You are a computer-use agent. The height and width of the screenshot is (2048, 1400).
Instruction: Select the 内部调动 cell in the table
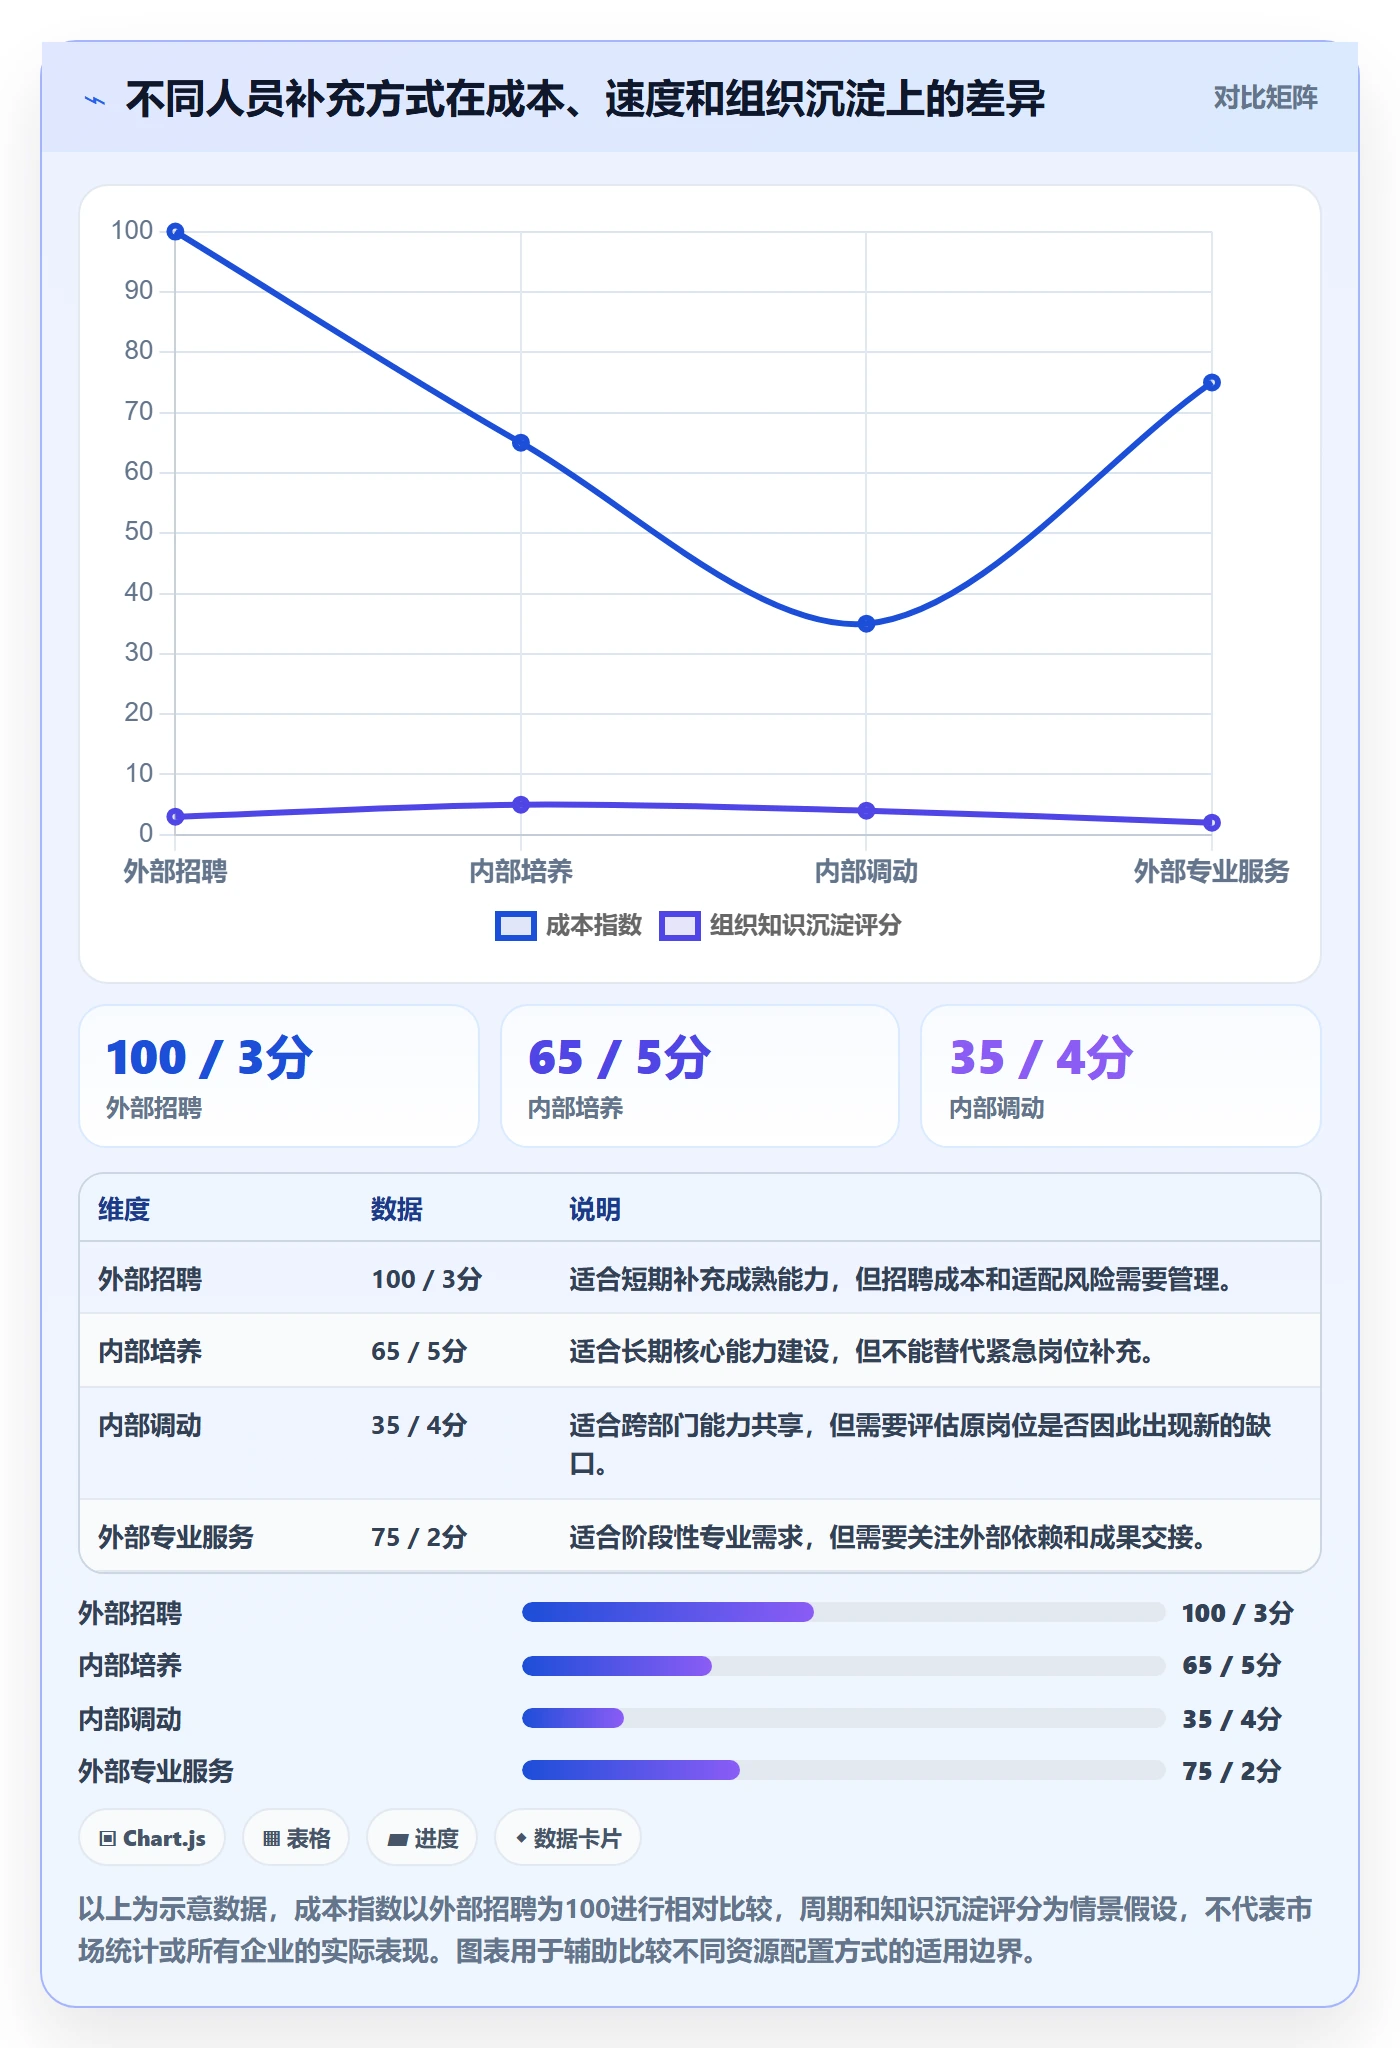150,1425
